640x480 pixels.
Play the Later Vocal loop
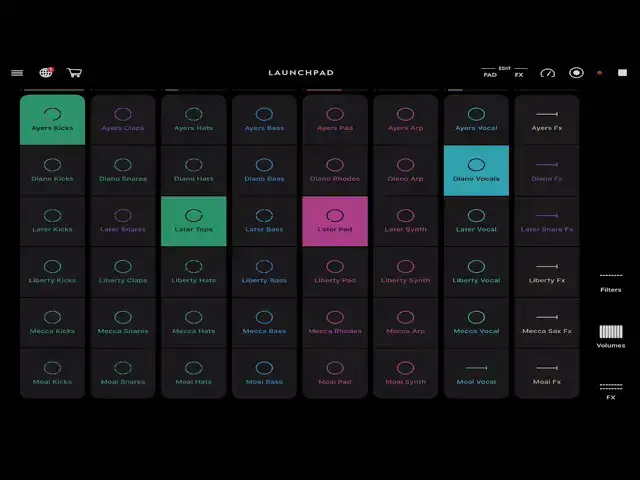coord(476,221)
